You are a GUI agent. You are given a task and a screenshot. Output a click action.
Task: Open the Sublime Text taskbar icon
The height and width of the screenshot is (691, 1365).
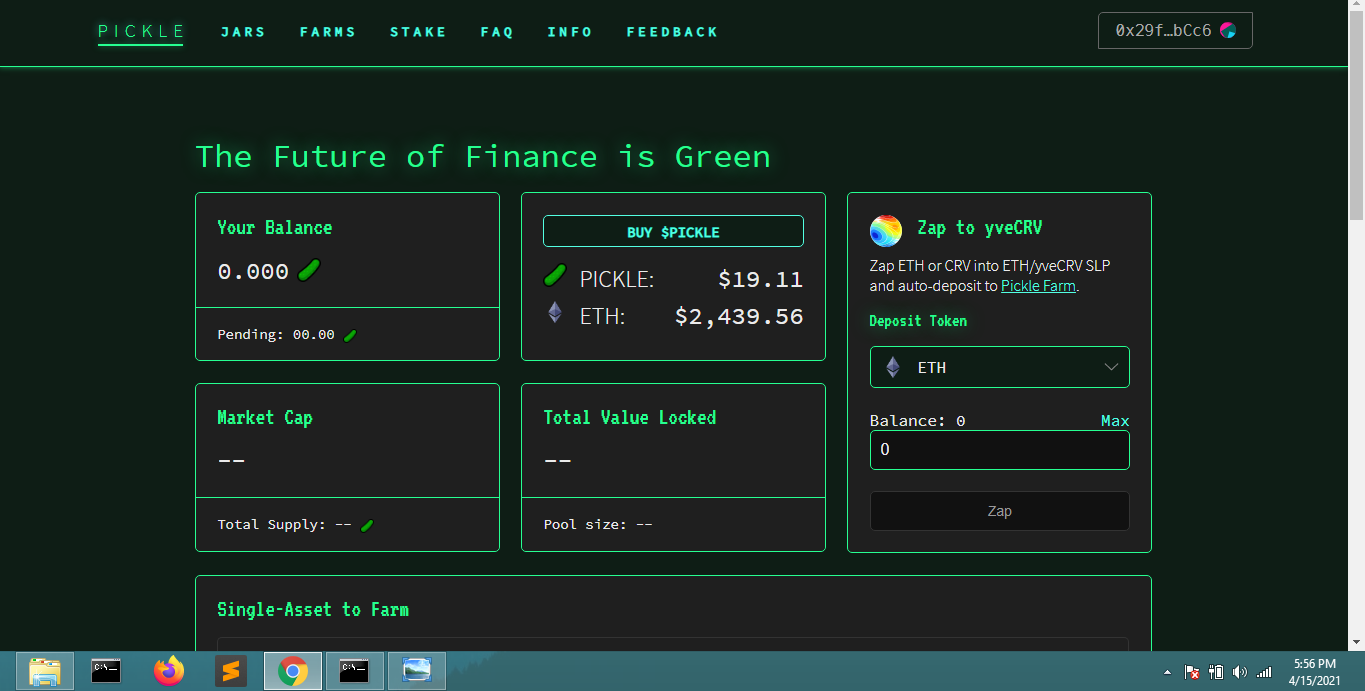point(231,671)
